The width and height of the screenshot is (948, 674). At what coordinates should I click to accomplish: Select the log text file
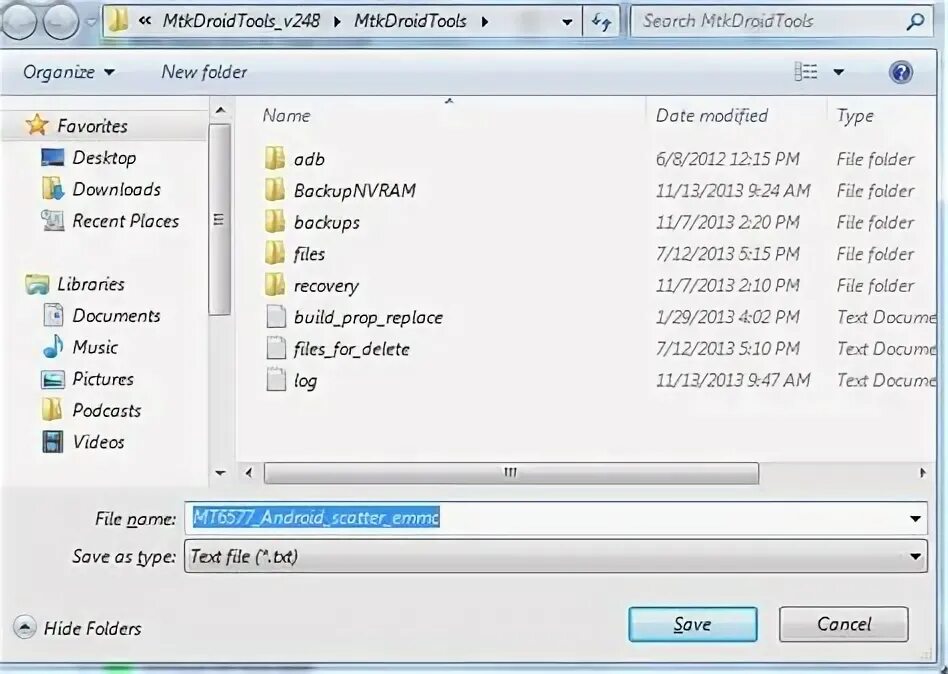(305, 380)
